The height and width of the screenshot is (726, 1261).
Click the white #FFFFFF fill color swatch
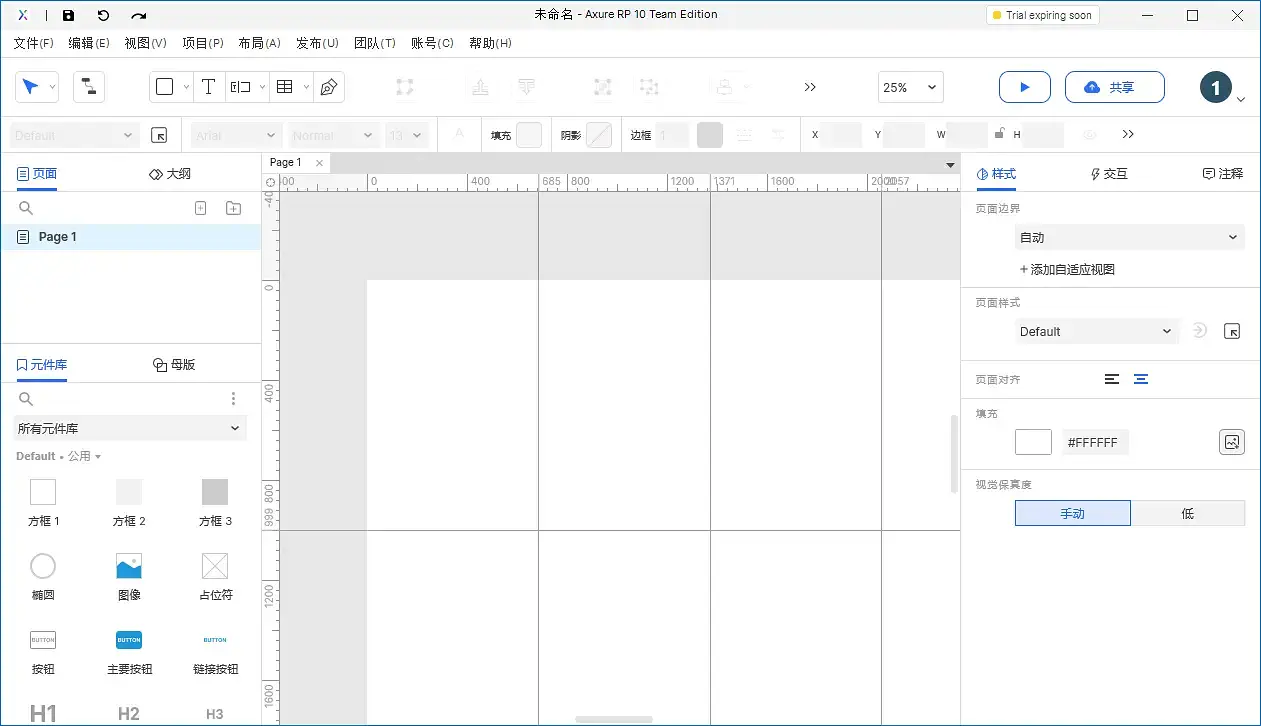pyautogui.click(x=1033, y=441)
